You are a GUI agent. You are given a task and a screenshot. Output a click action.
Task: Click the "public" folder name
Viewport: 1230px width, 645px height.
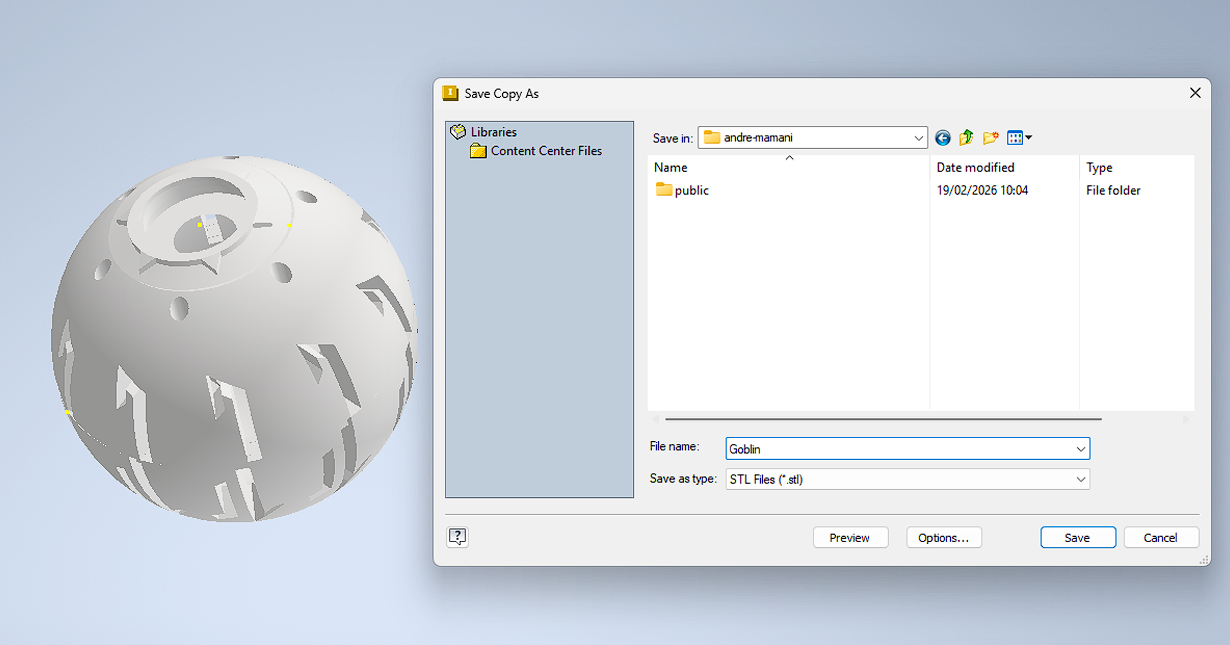[692, 190]
